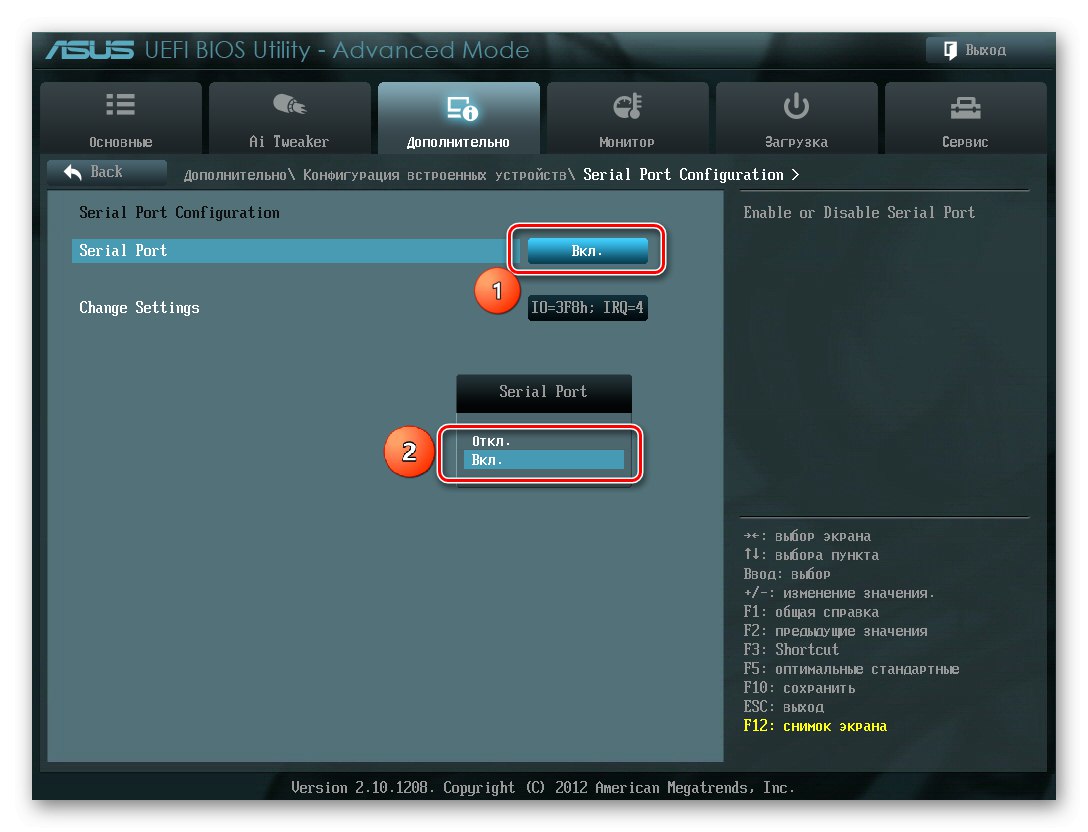
Task: Click the Дополнительно\ breadcrumb segment
Action: [239, 175]
